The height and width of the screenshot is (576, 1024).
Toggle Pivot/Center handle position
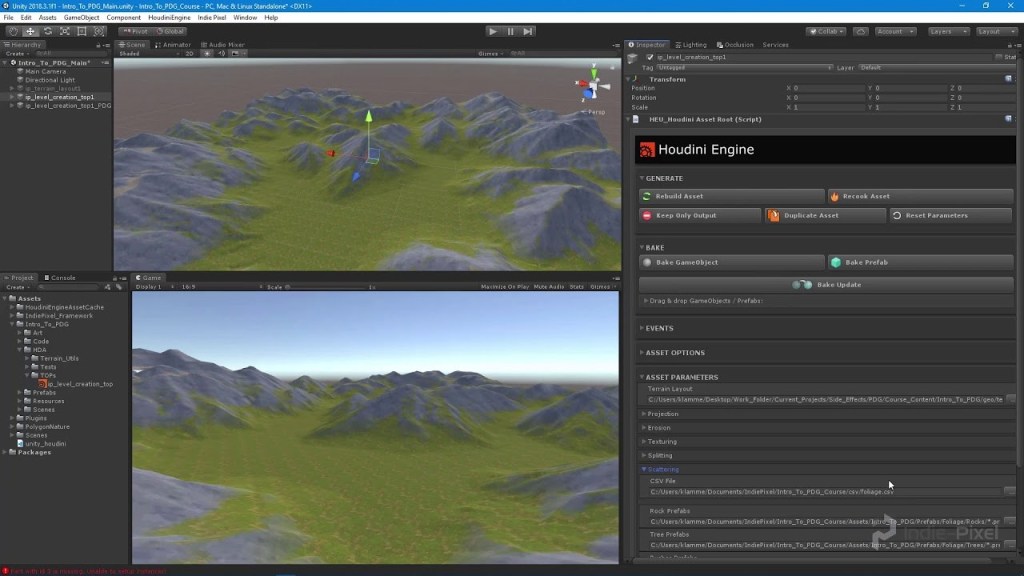point(135,31)
